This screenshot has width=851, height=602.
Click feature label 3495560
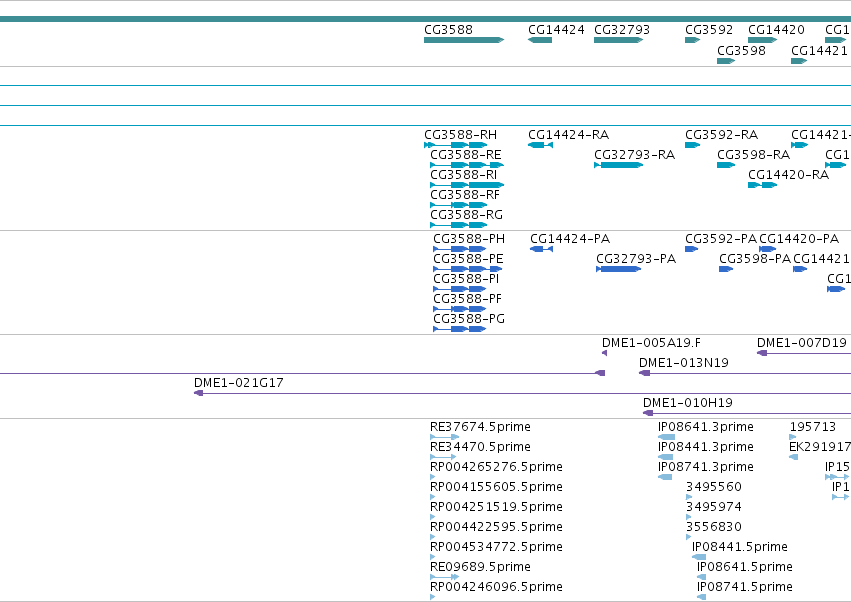pos(714,487)
